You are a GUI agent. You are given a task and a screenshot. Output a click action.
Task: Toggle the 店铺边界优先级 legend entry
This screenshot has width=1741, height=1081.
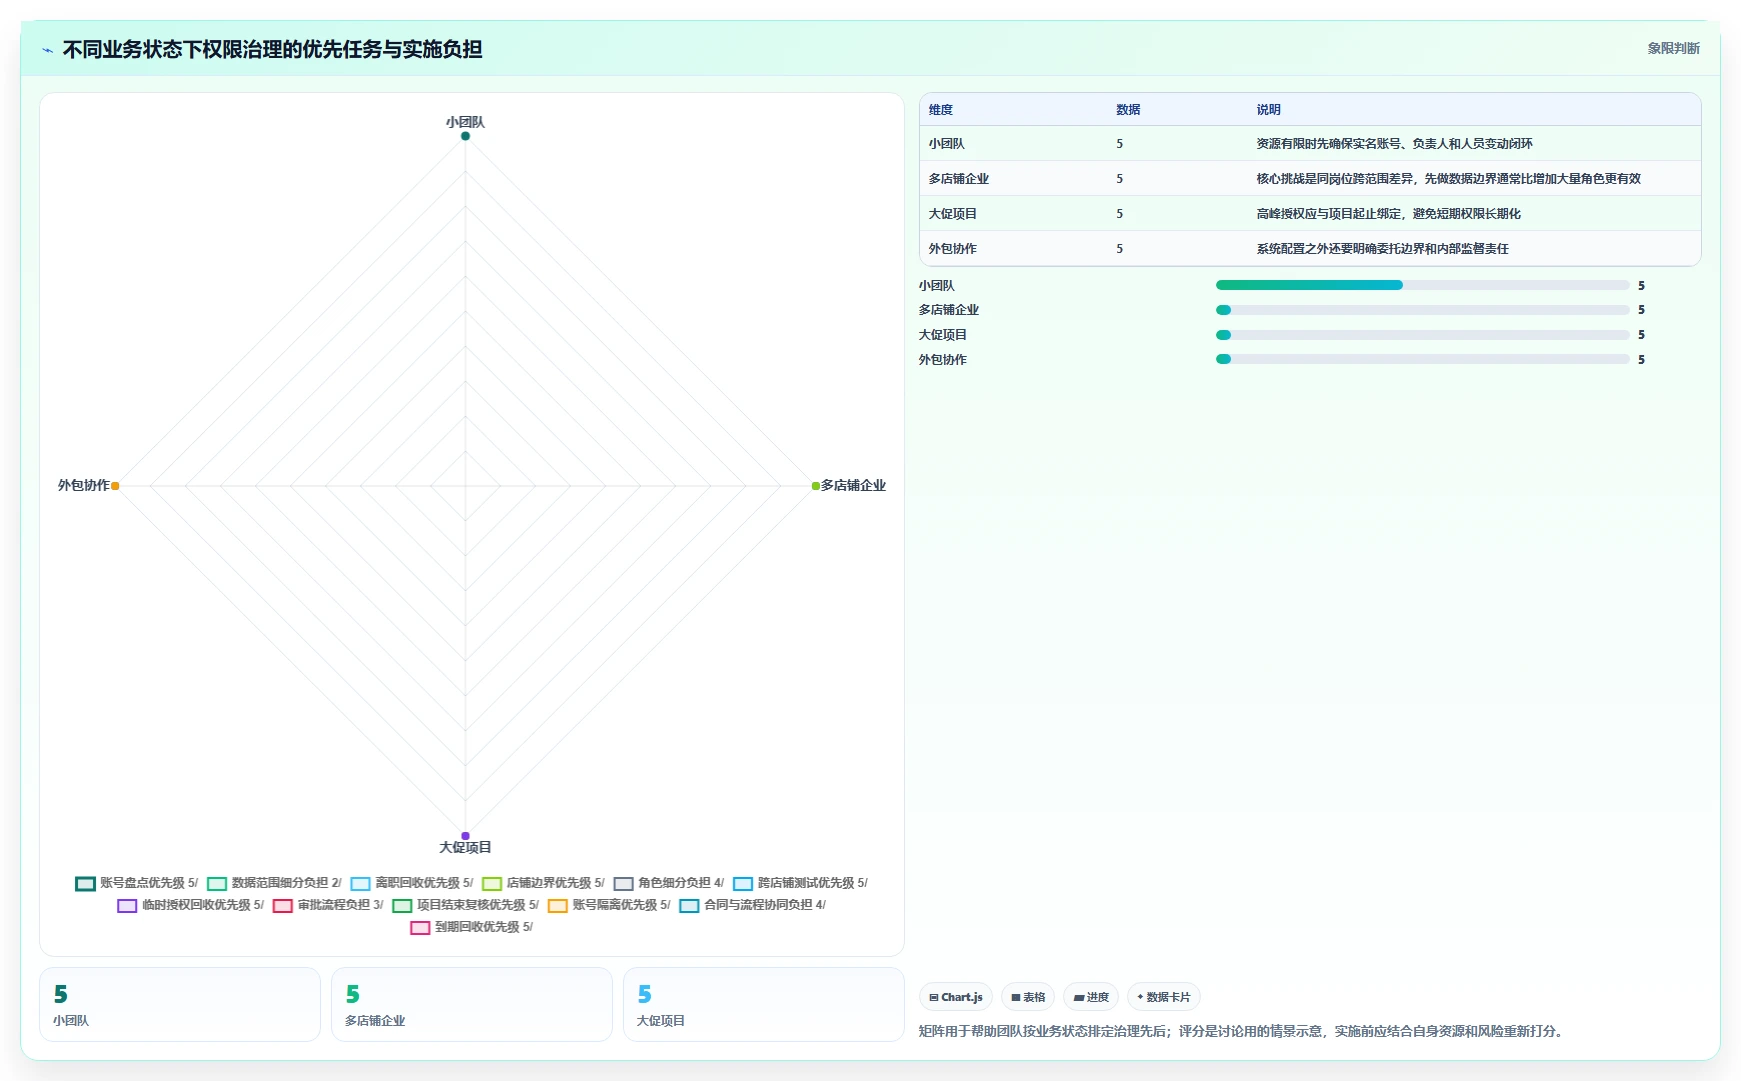coord(543,883)
